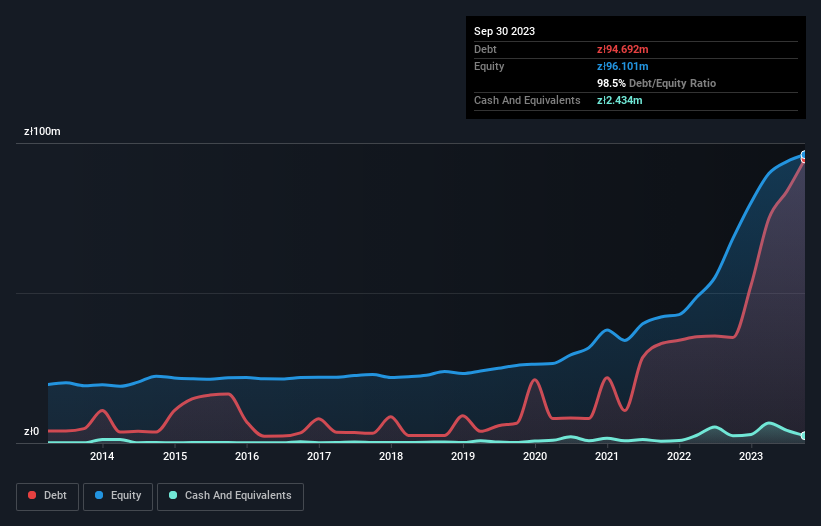Viewport: 821px width, 526px height.
Task: Click the 98.5% Debt/Equity Ratio text
Action: click(657, 83)
